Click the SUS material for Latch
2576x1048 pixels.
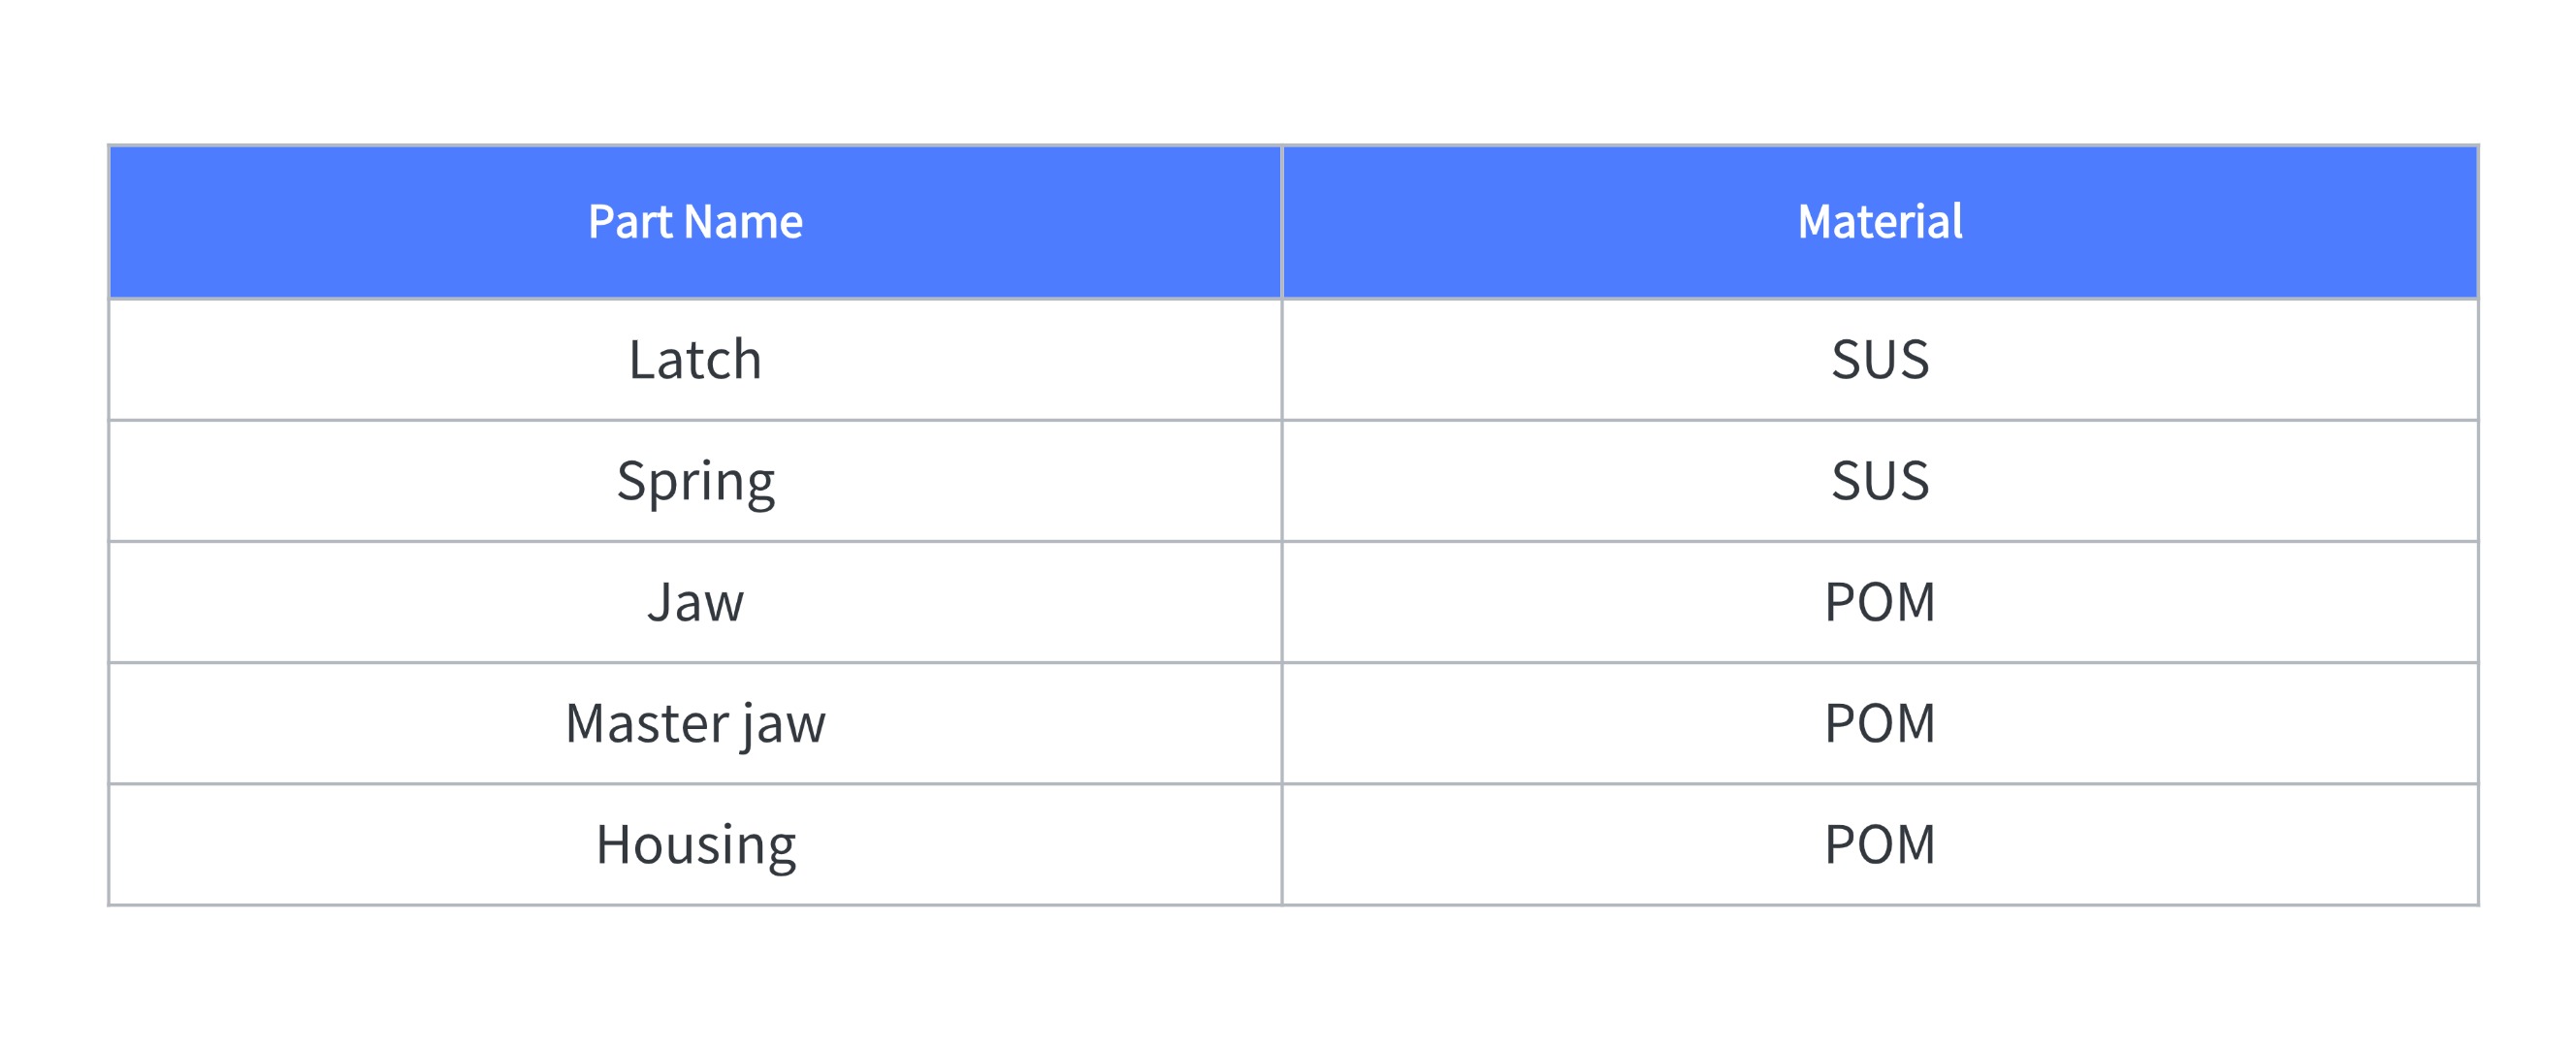[1880, 360]
